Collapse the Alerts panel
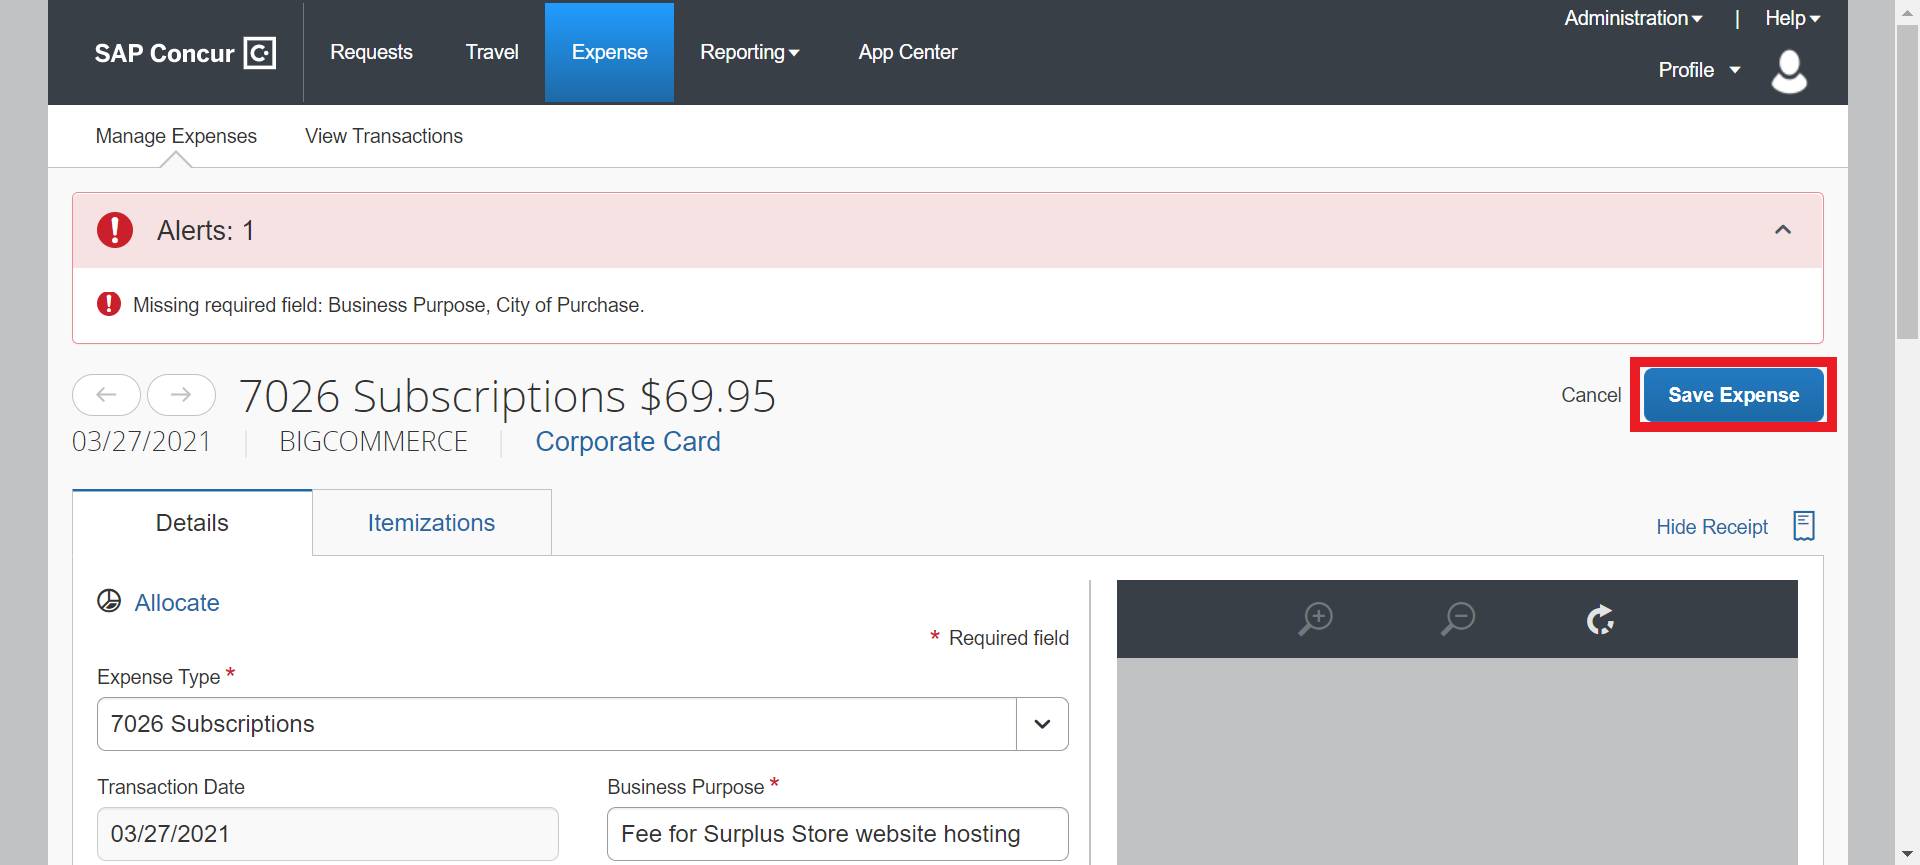The image size is (1920, 865). (1782, 230)
